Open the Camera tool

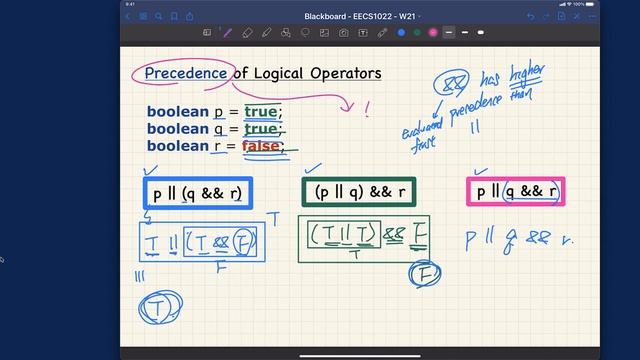coord(344,33)
